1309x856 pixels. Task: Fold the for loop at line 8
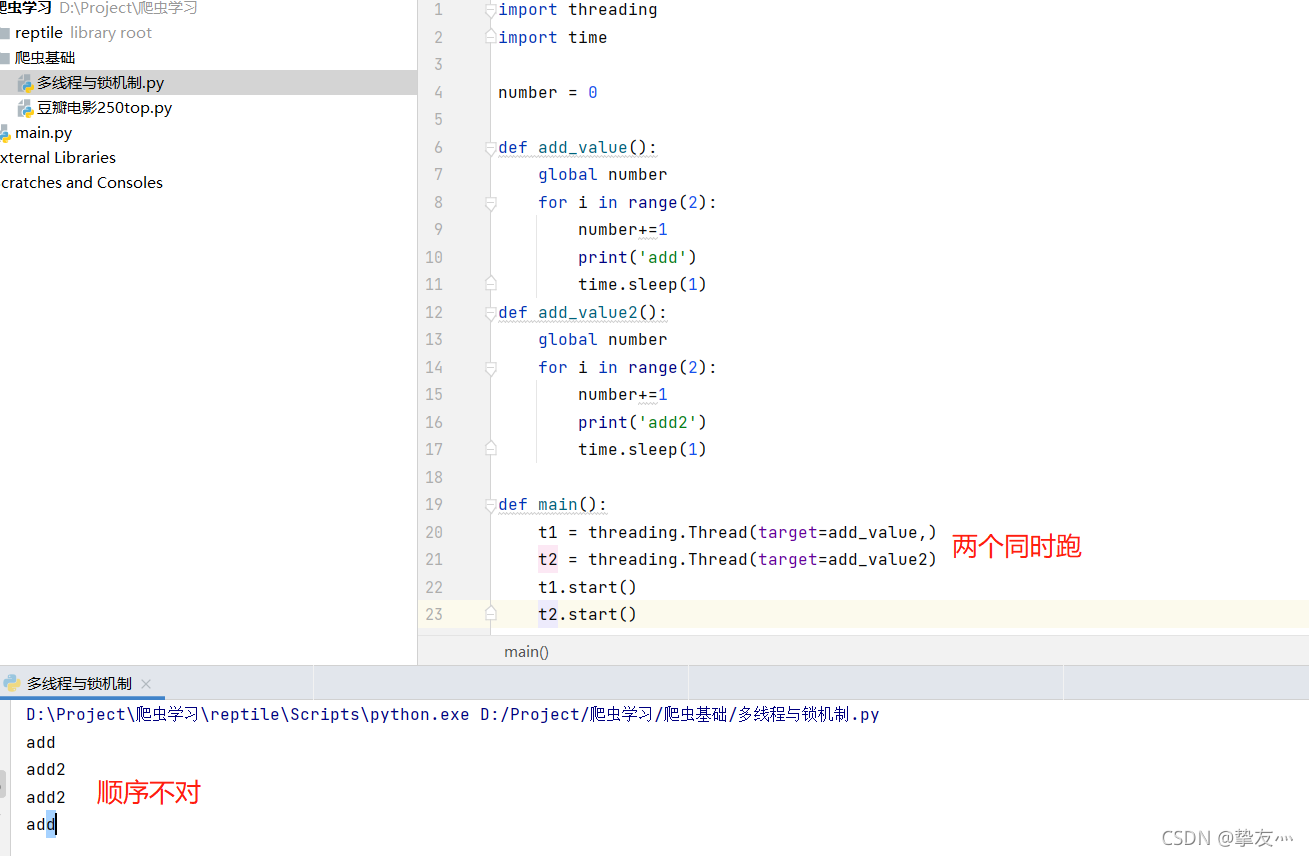tap(490, 203)
